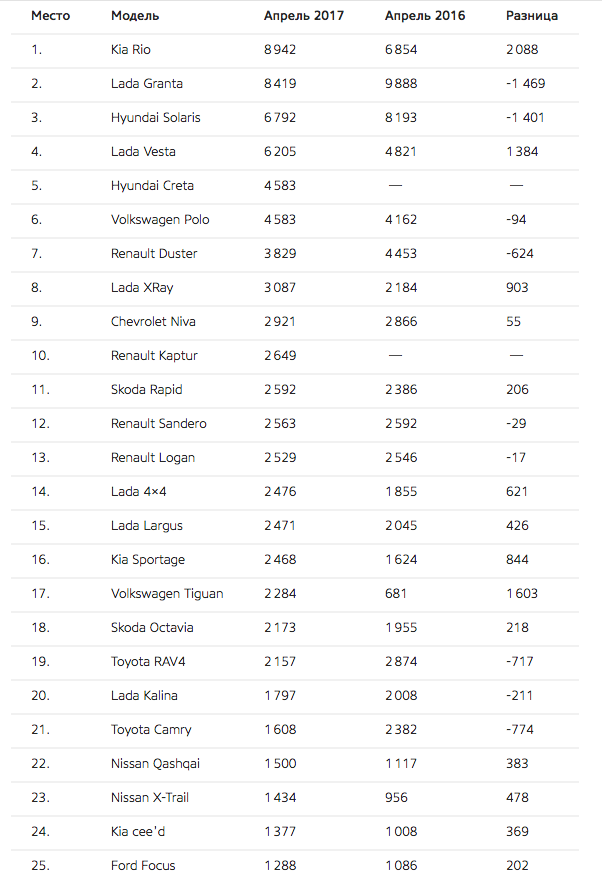The image size is (602, 896).
Task: Click Hyundai Creta in the table
Action: [x=152, y=186]
